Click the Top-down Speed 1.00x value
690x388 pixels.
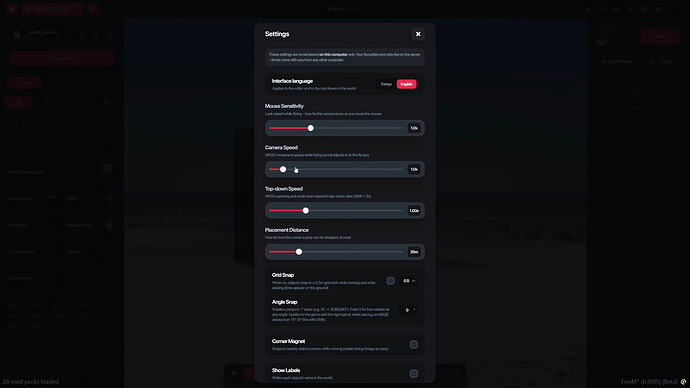pyautogui.click(x=414, y=211)
